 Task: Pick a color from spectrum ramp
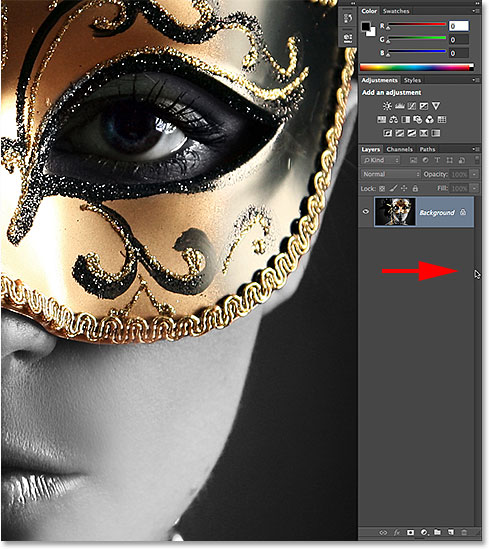[417, 67]
